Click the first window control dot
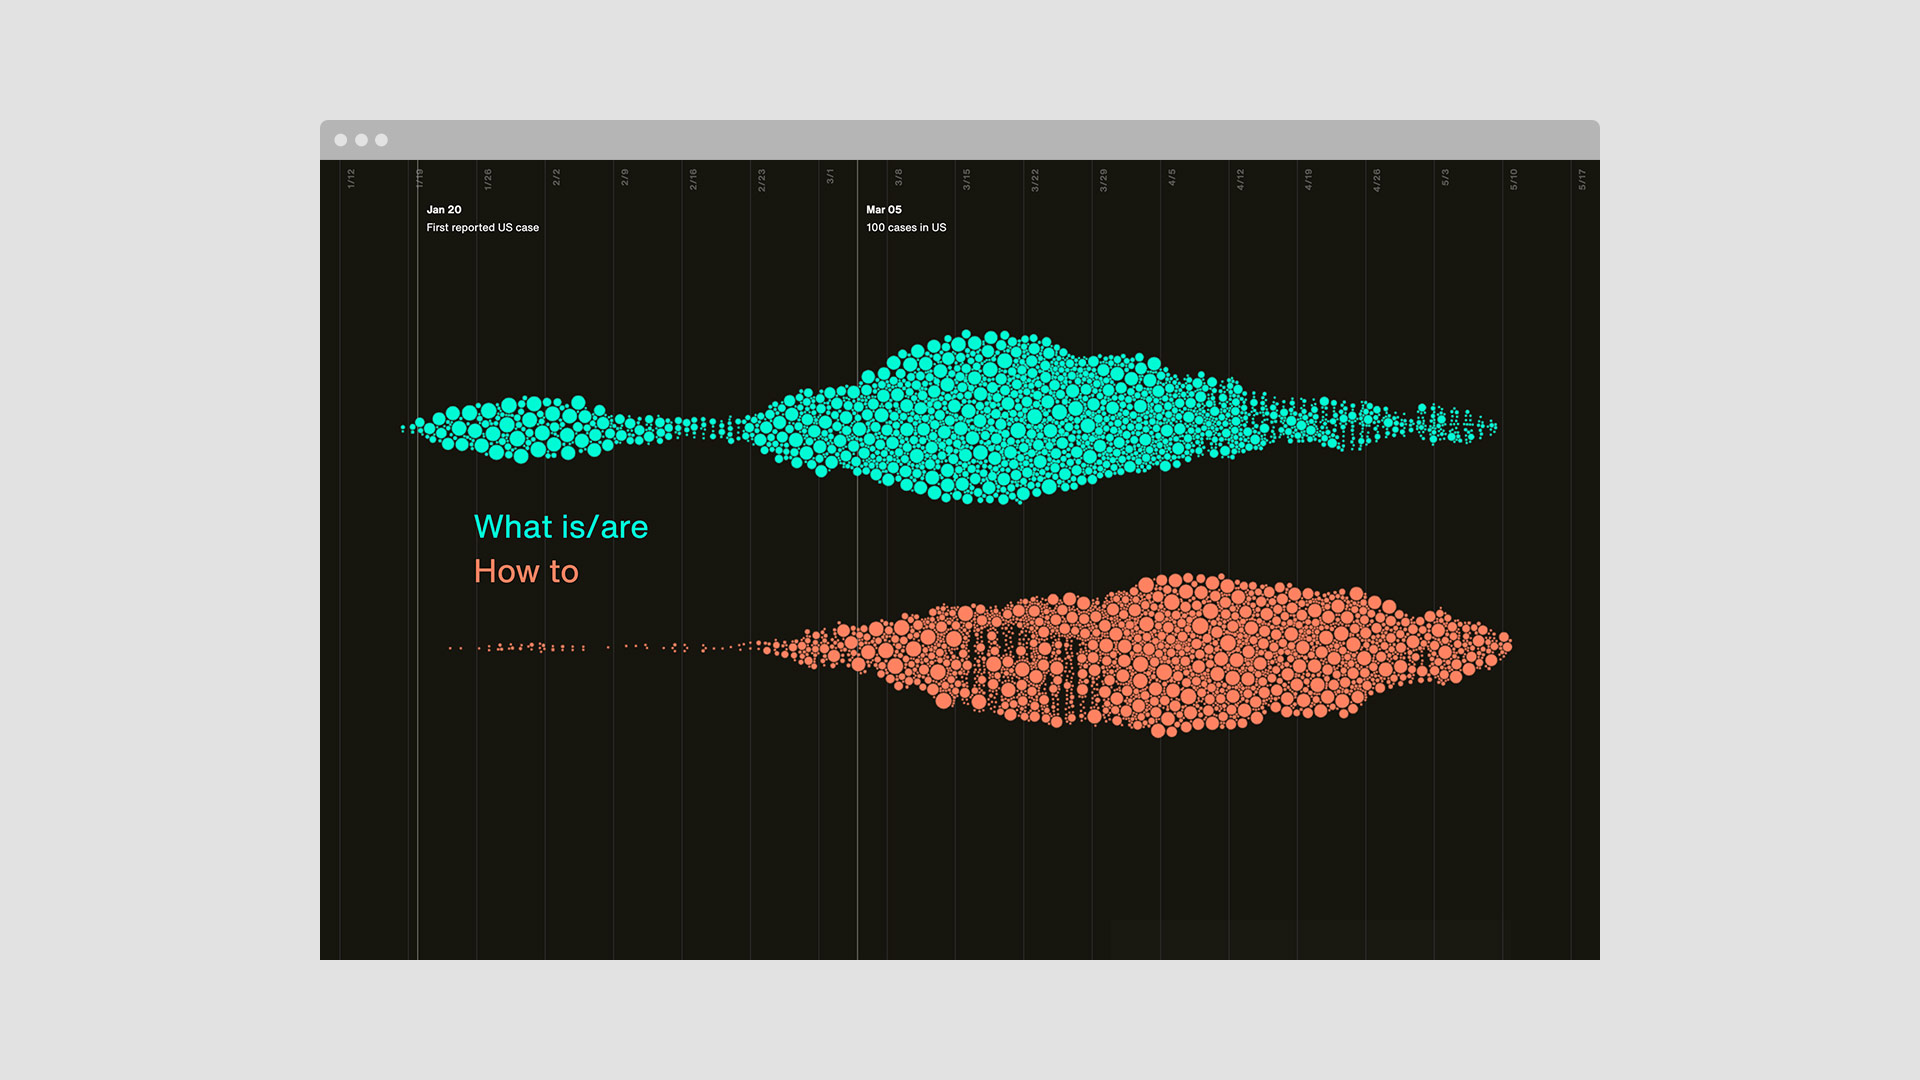Viewport: 1920px width, 1080px height. pos(341,140)
